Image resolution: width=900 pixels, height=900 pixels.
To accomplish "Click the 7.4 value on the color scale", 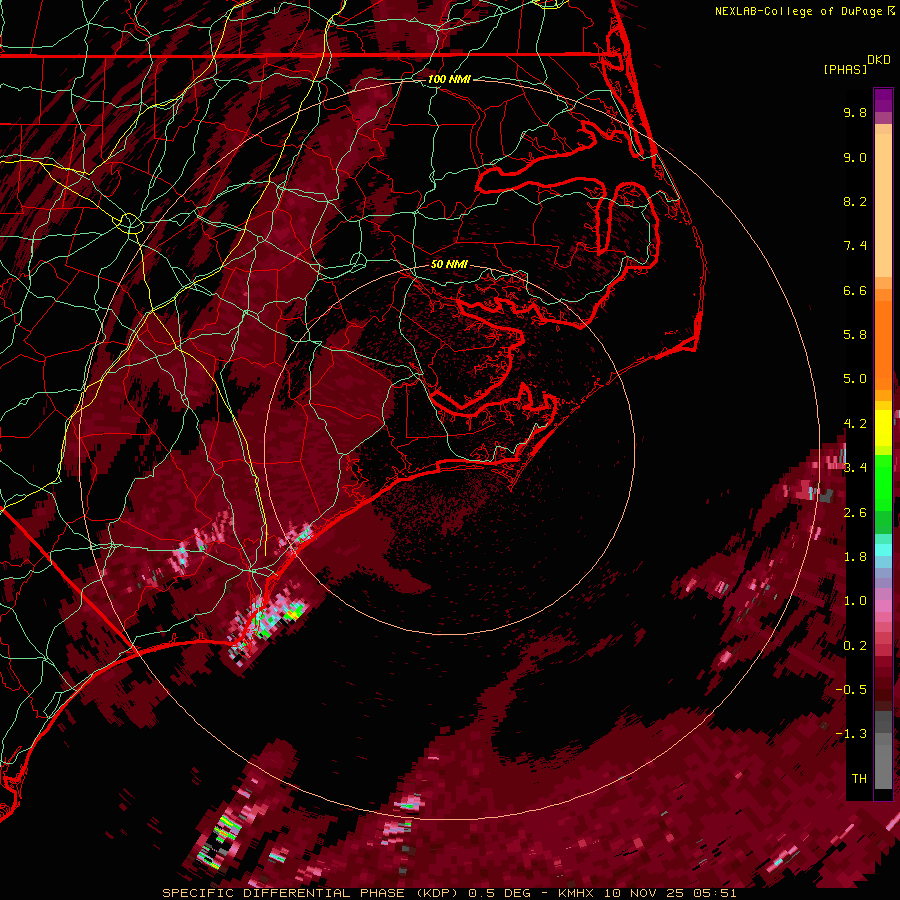I will 855,246.
